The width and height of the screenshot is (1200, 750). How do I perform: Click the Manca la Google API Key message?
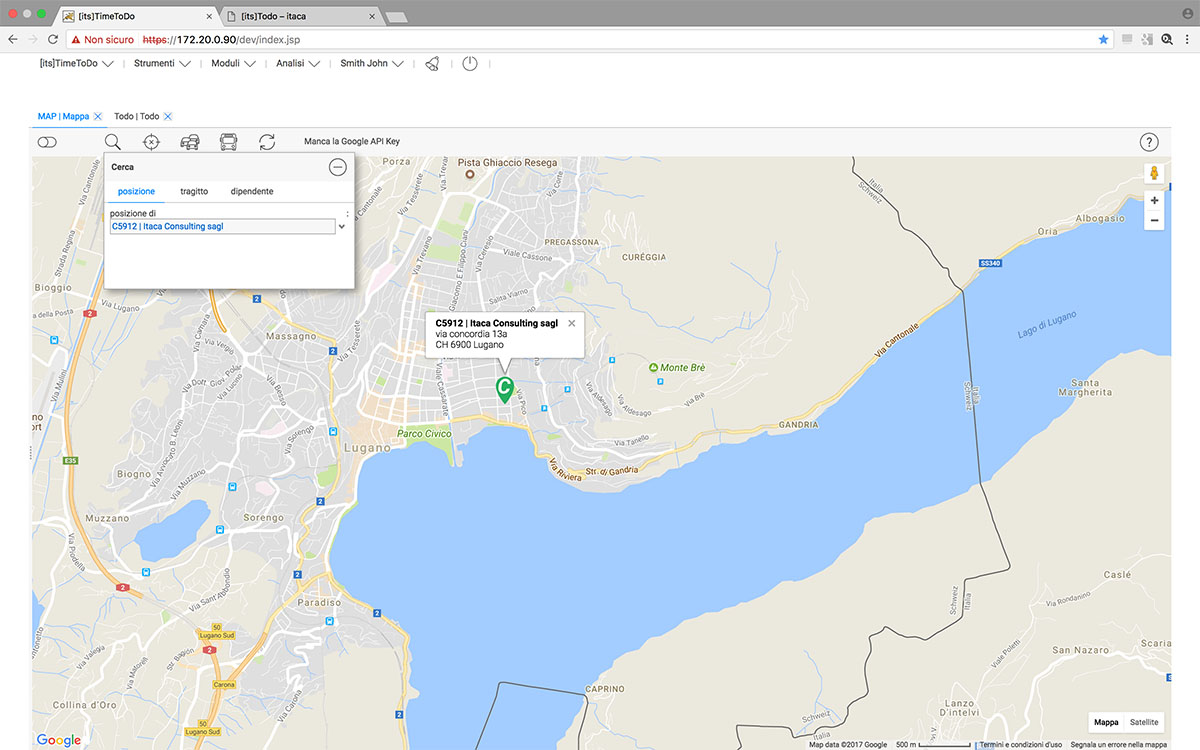352,143
